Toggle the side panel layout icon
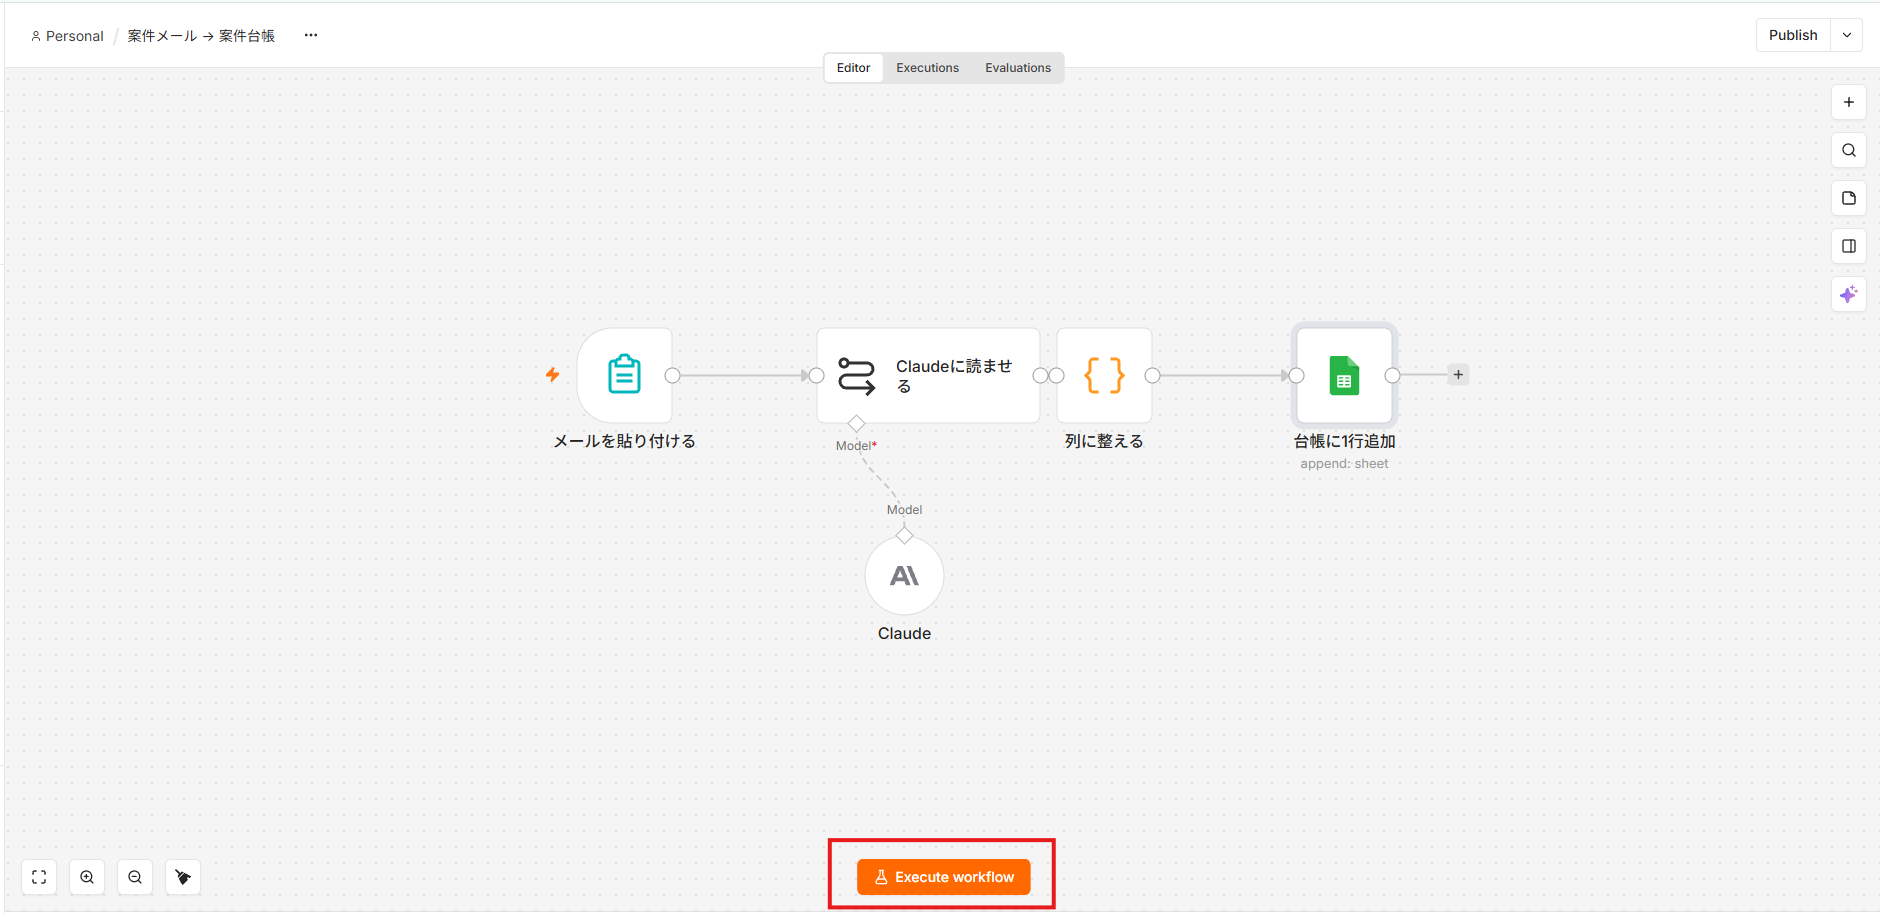The height and width of the screenshot is (913, 1880). point(1849,246)
